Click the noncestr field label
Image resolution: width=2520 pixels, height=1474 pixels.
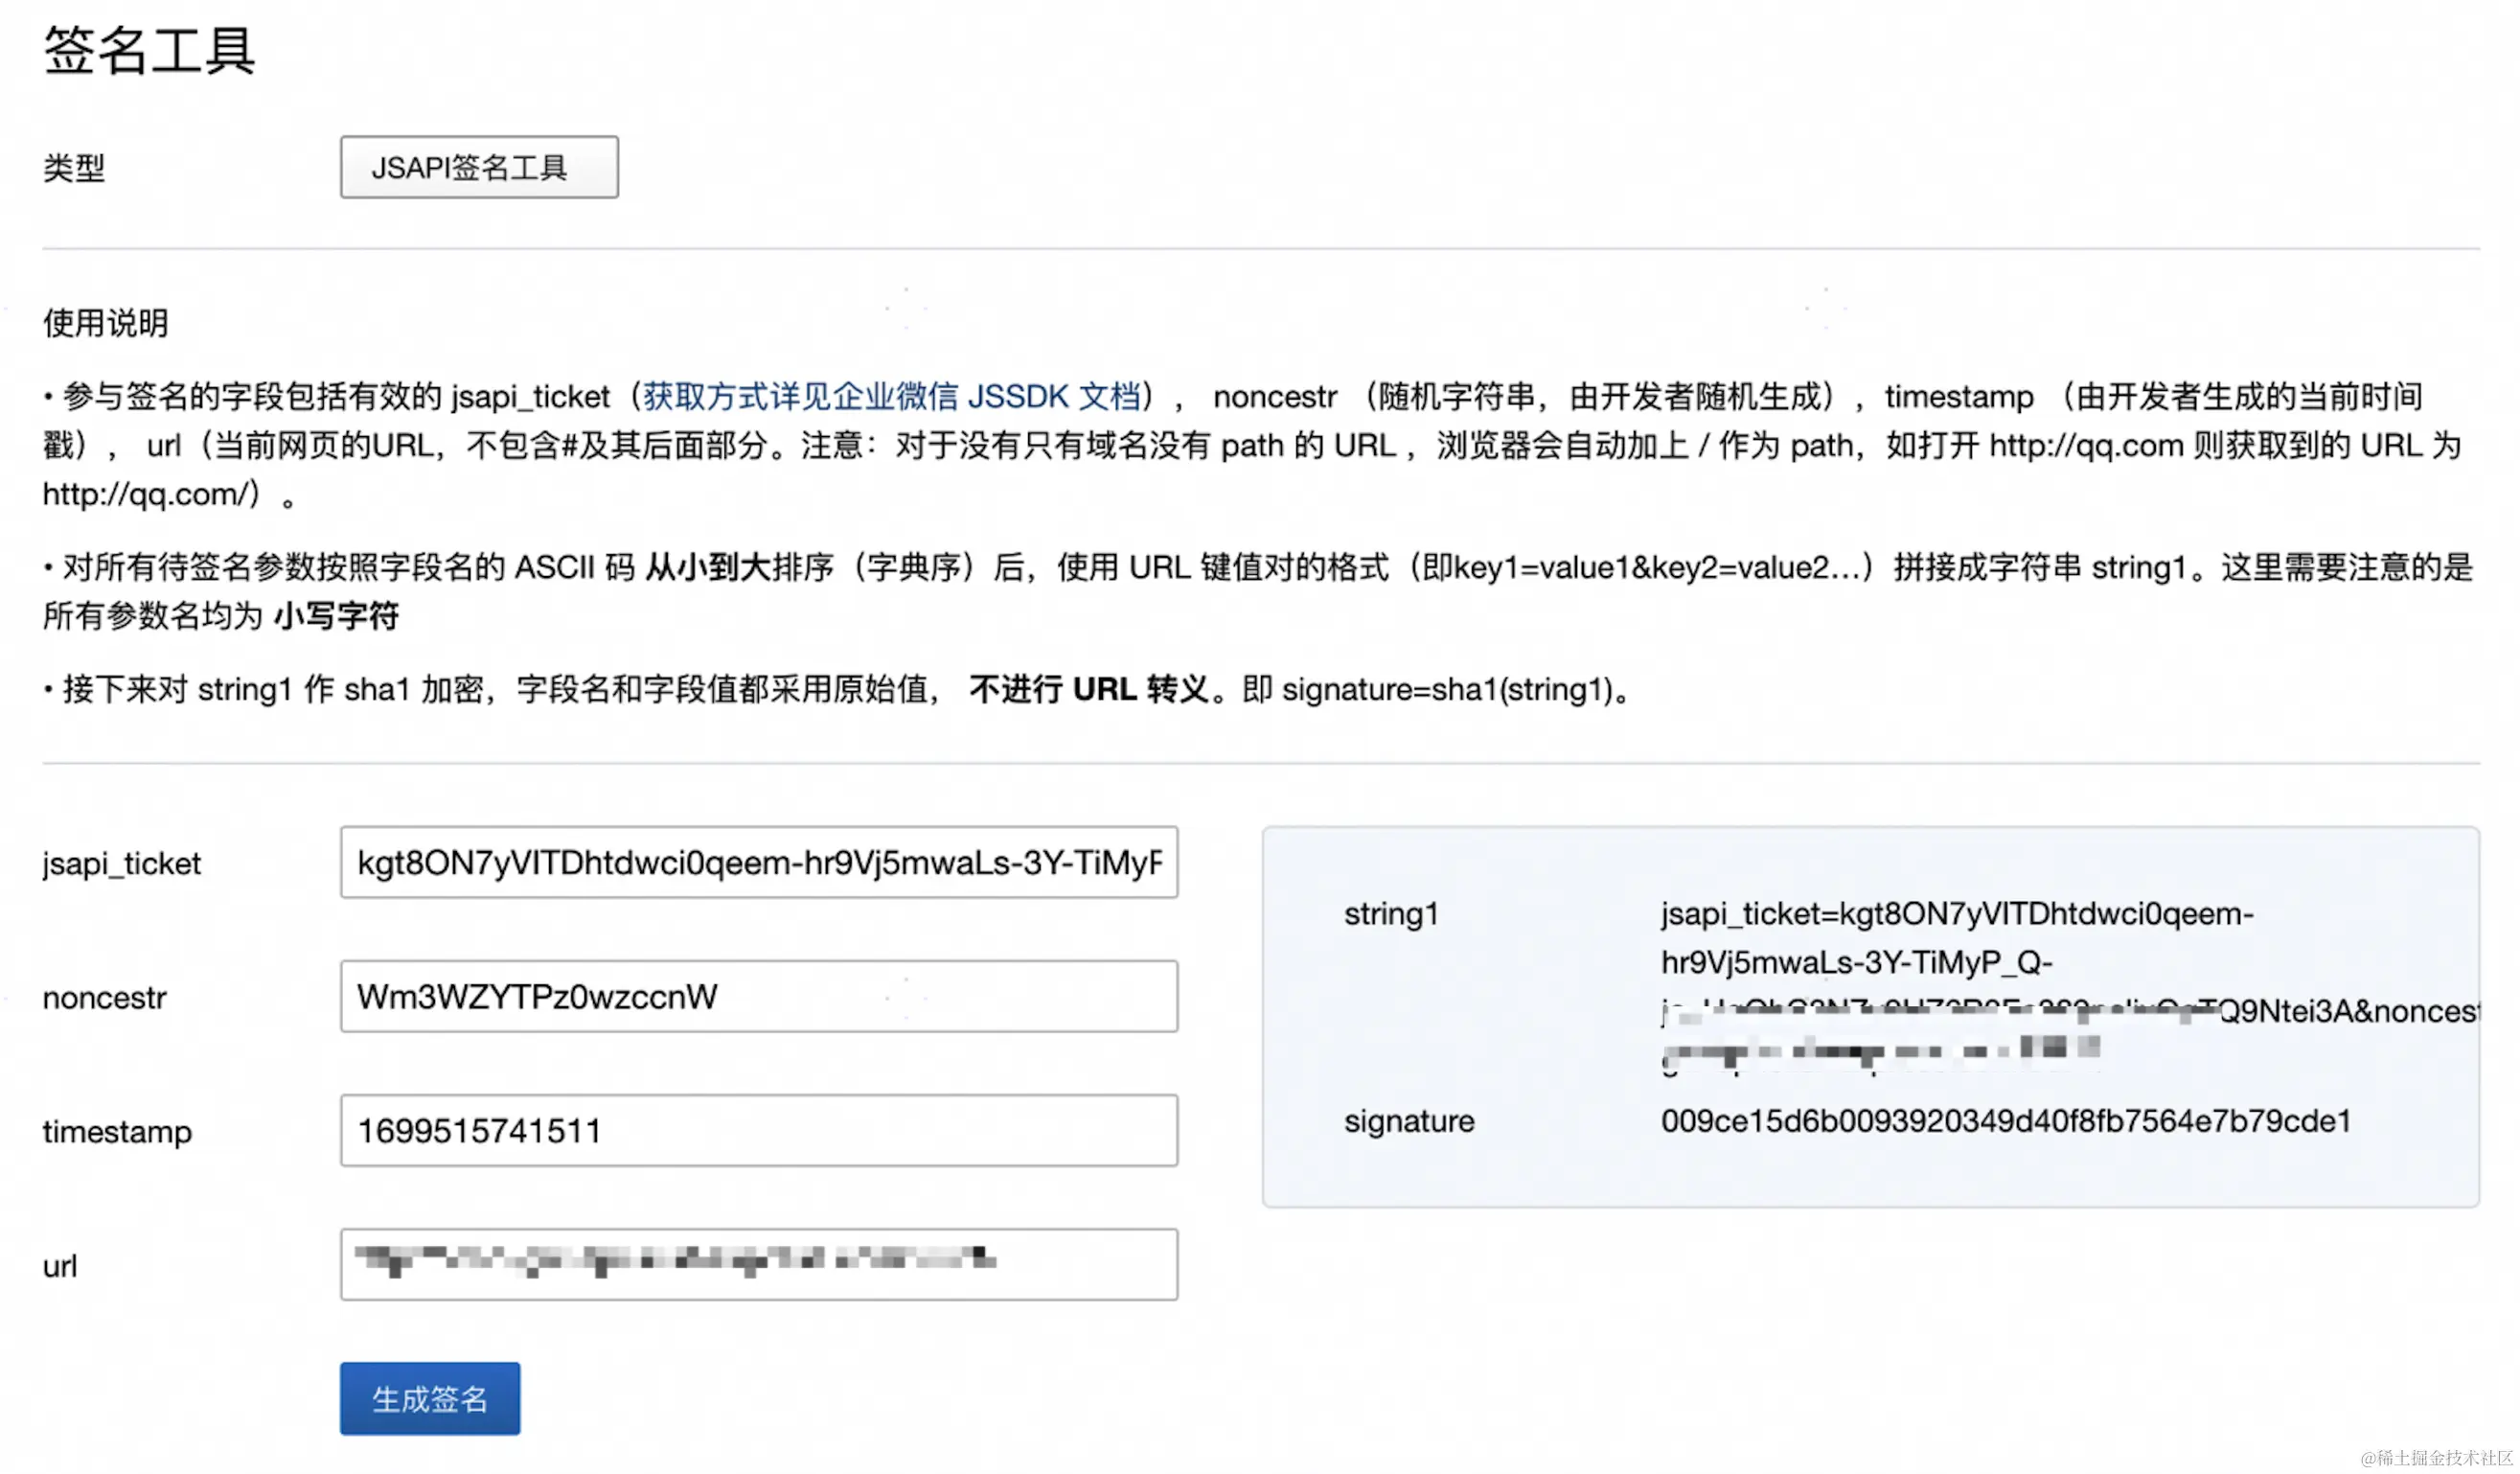[104, 997]
